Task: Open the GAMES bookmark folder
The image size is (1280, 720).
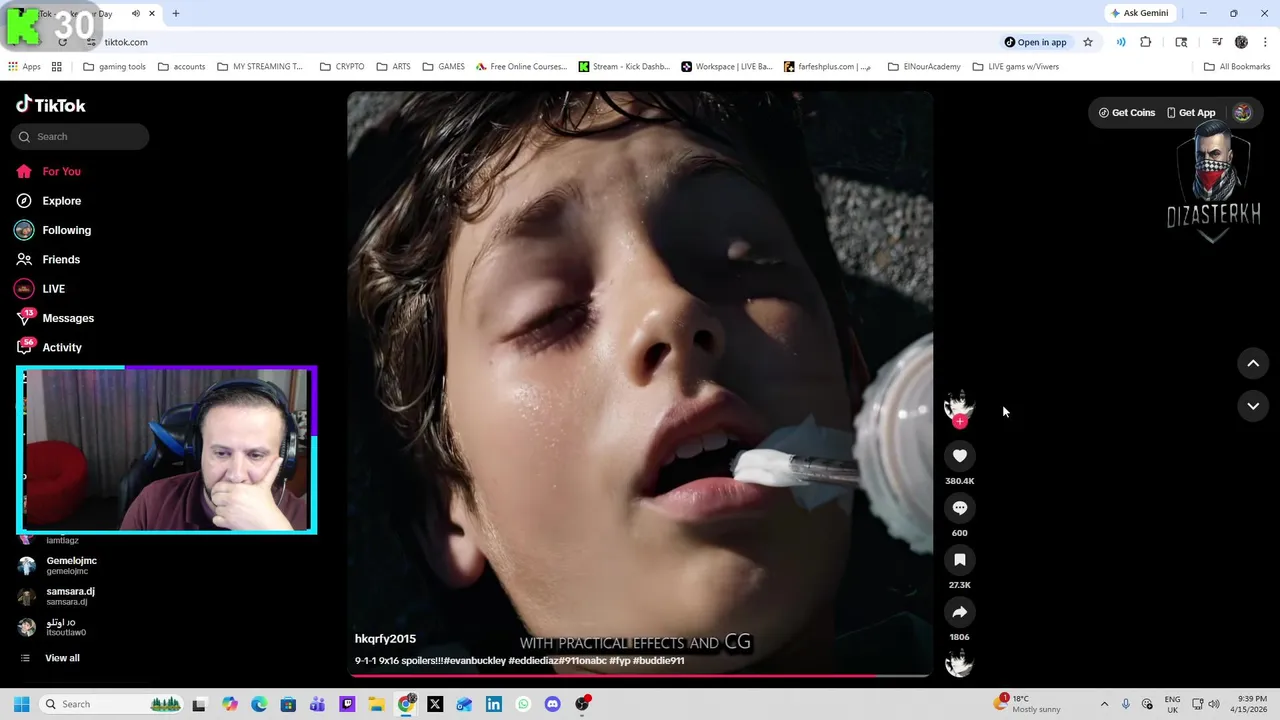Action: coord(443,67)
